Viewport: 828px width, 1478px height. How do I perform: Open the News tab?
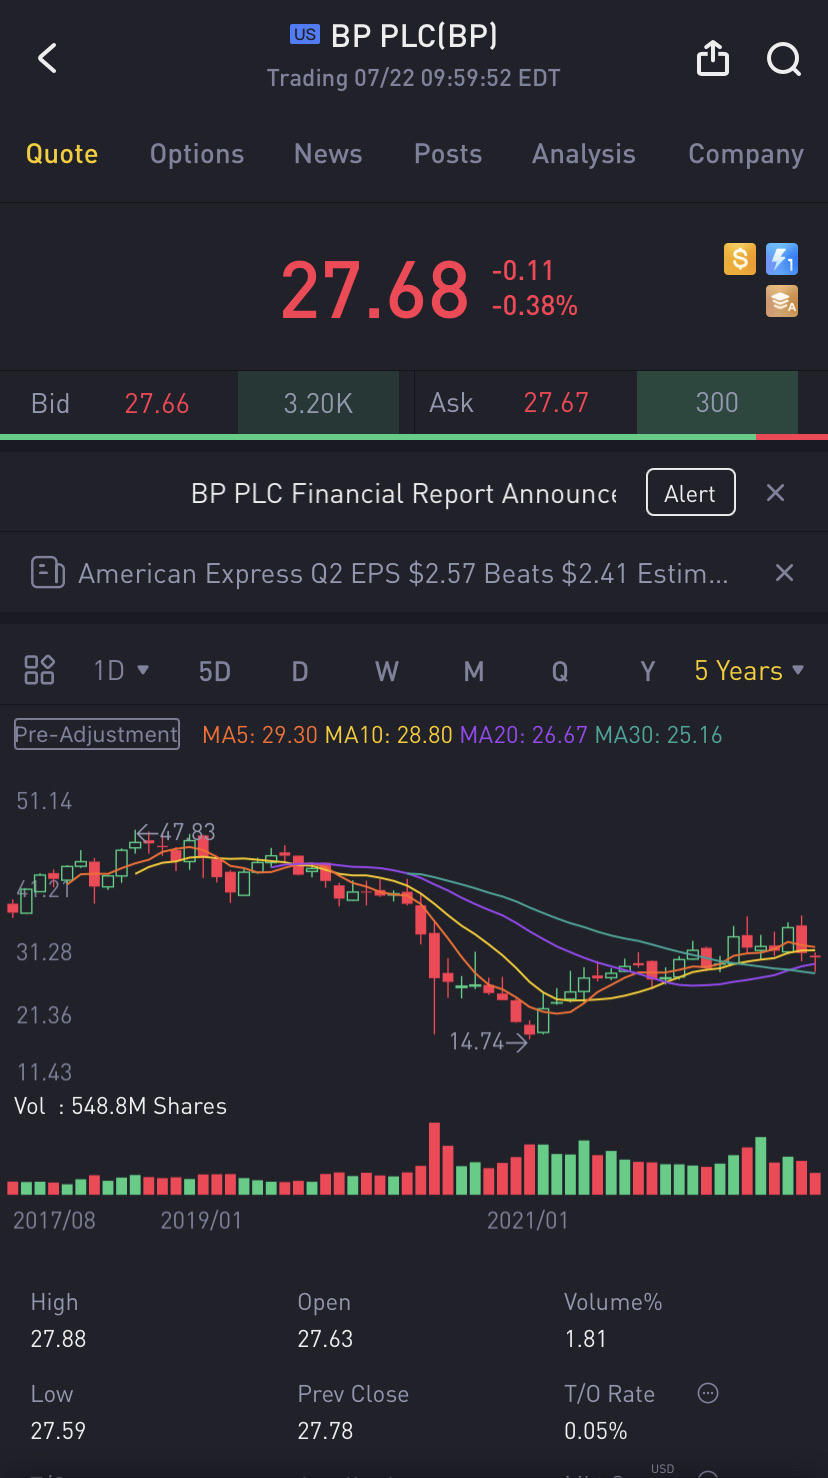(x=328, y=154)
